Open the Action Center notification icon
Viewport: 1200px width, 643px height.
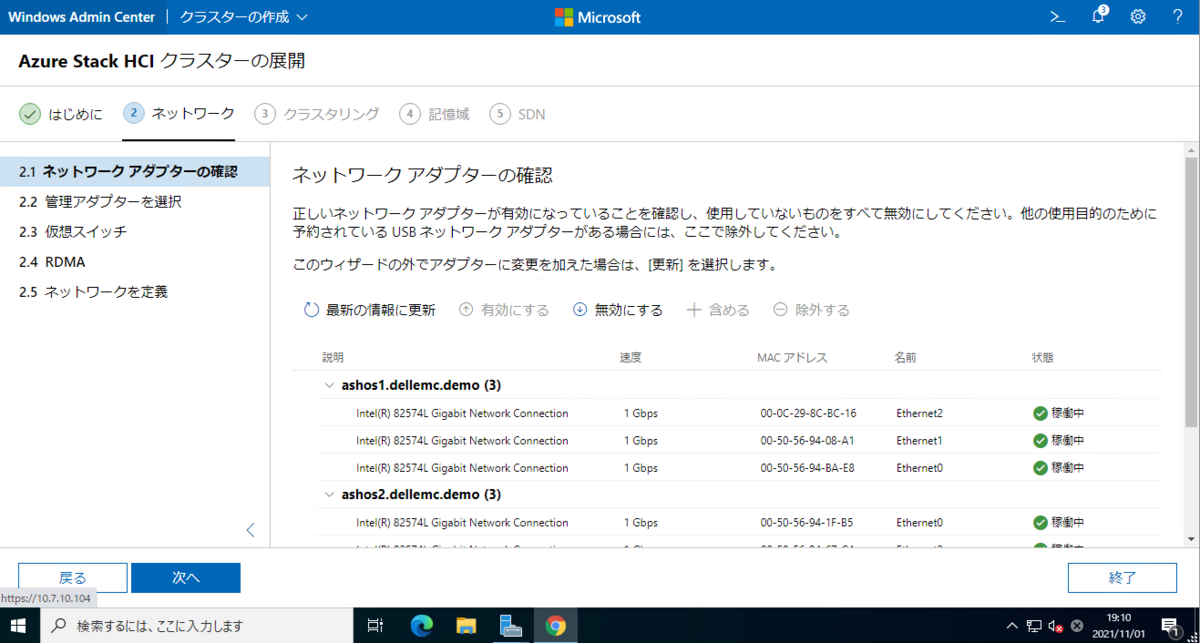pyautogui.click(x=1169, y=626)
